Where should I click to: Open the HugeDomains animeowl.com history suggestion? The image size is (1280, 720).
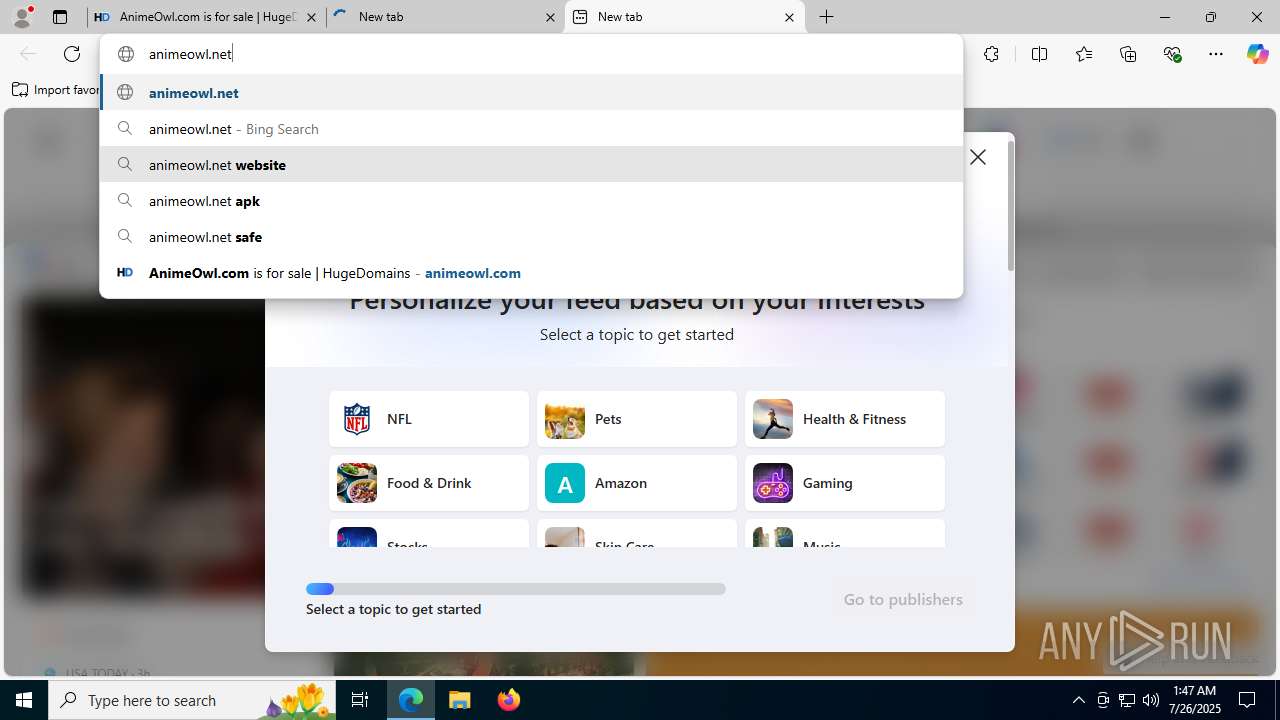point(531,273)
